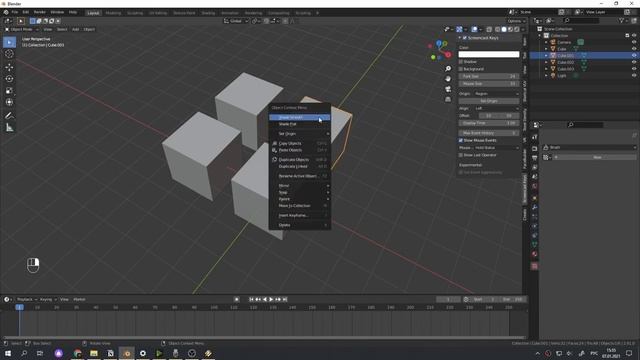Uncheck Show Mouse Events
This screenshot has height=360, width=640.
tap(461, 140)
